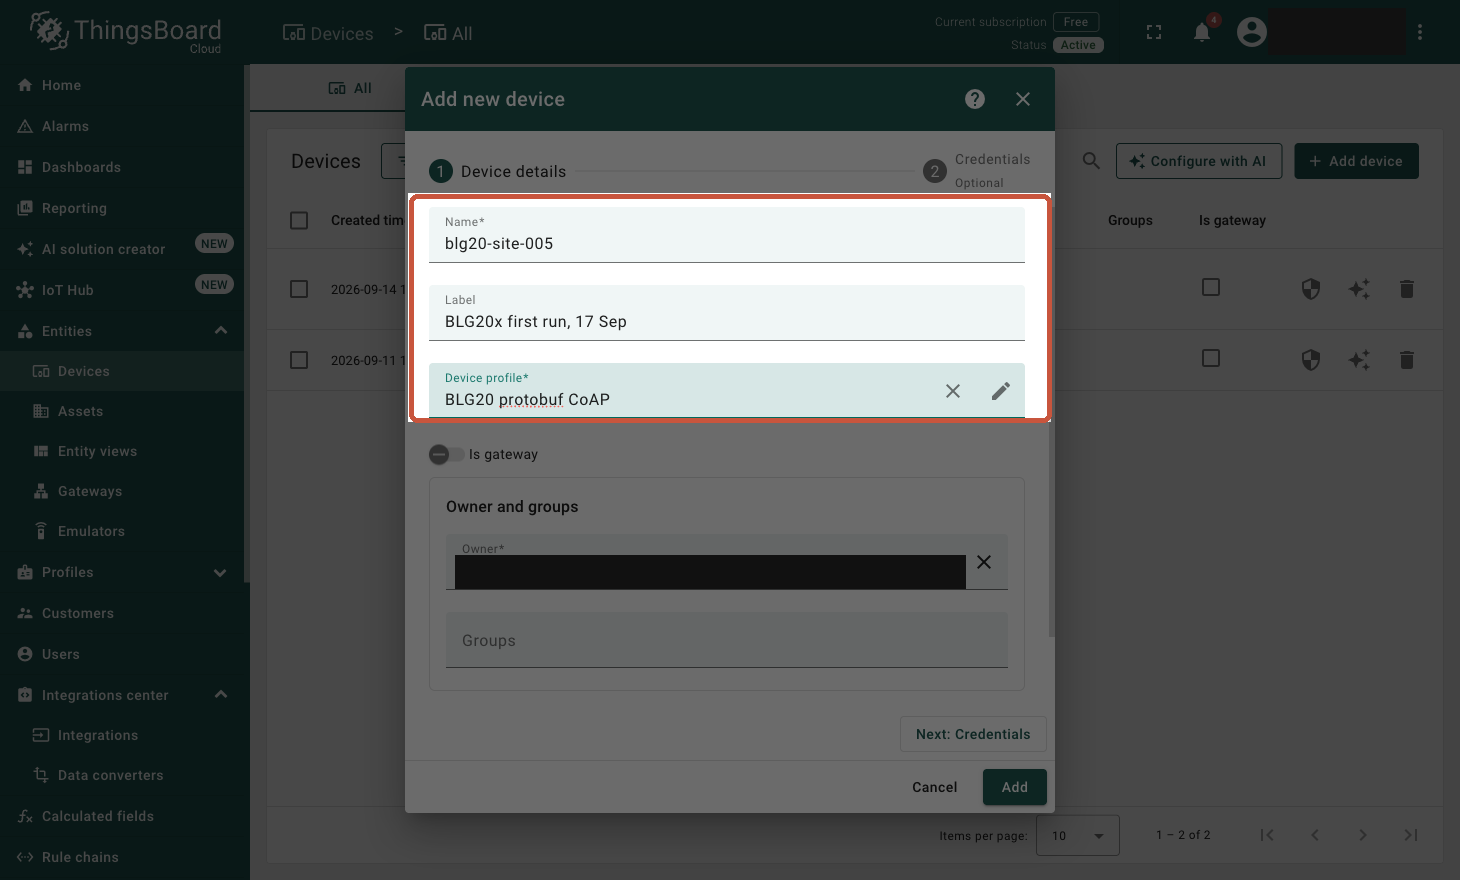Viewport: 1460px width, 880px height.
Task: Delete the 2026-09-11 device row
Action: click(1407, 360)
